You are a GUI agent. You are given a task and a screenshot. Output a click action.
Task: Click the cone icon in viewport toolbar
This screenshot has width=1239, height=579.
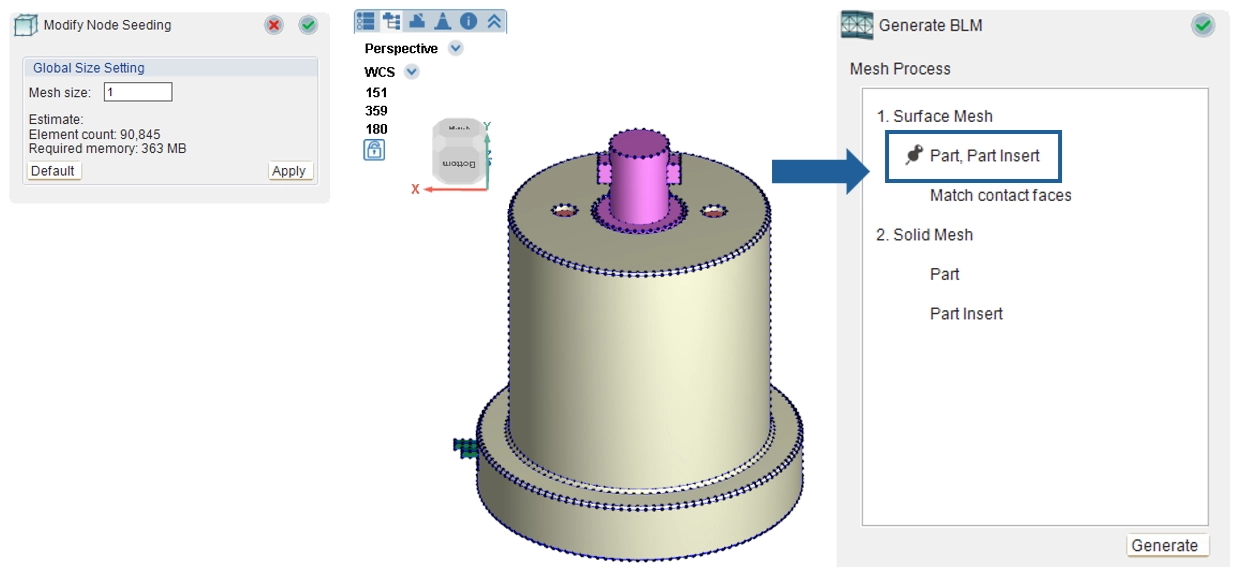(x=443, y=21)
